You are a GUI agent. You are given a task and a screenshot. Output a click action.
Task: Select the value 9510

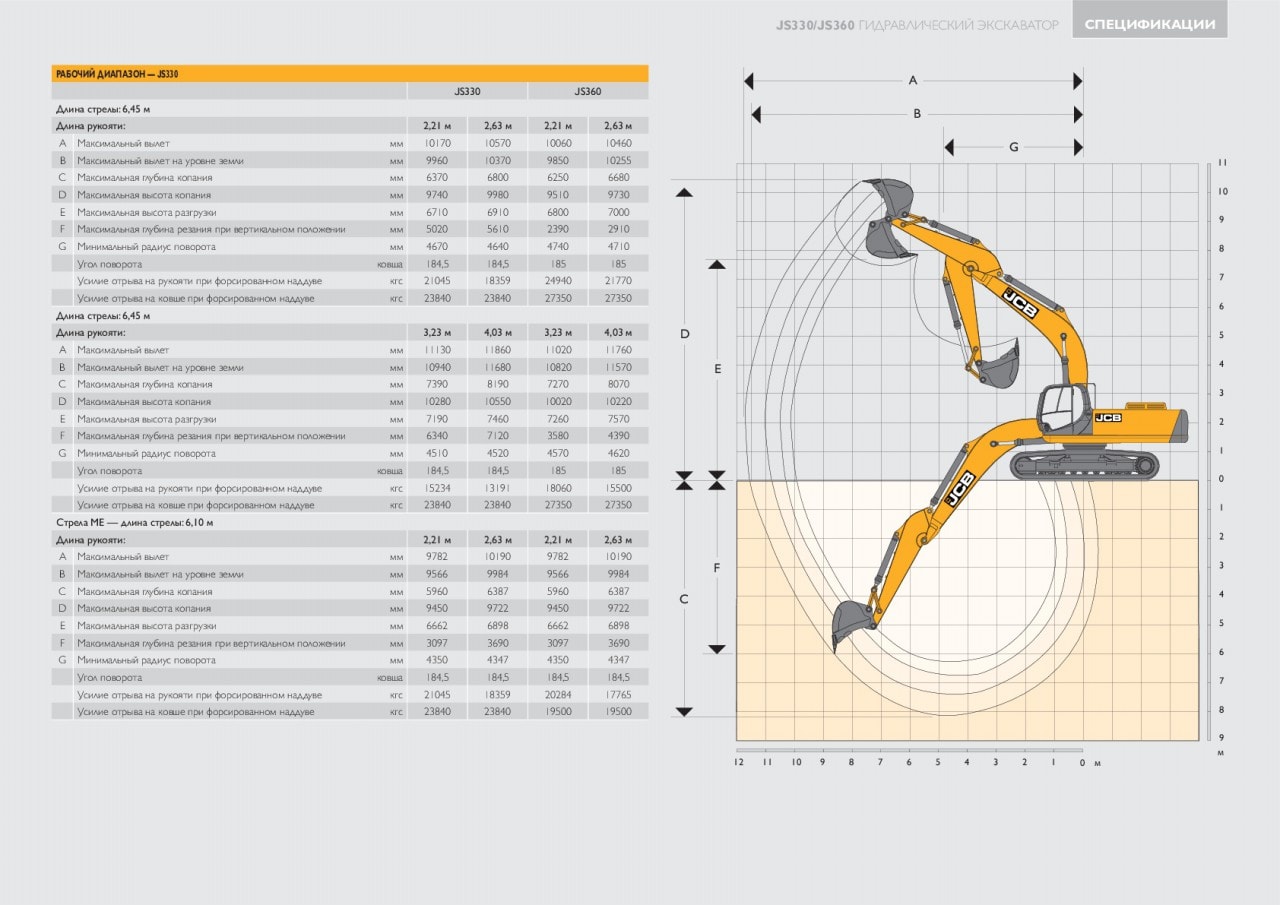tap(558, 194)
